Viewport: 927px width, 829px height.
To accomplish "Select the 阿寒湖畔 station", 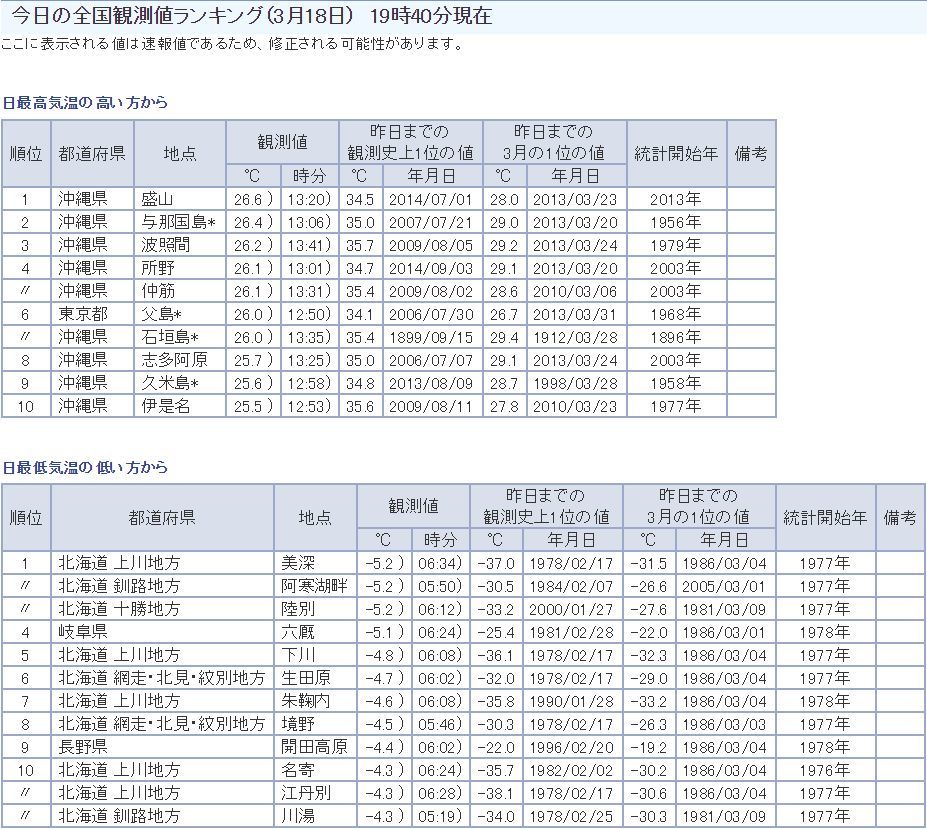I will tap(314, 586).
